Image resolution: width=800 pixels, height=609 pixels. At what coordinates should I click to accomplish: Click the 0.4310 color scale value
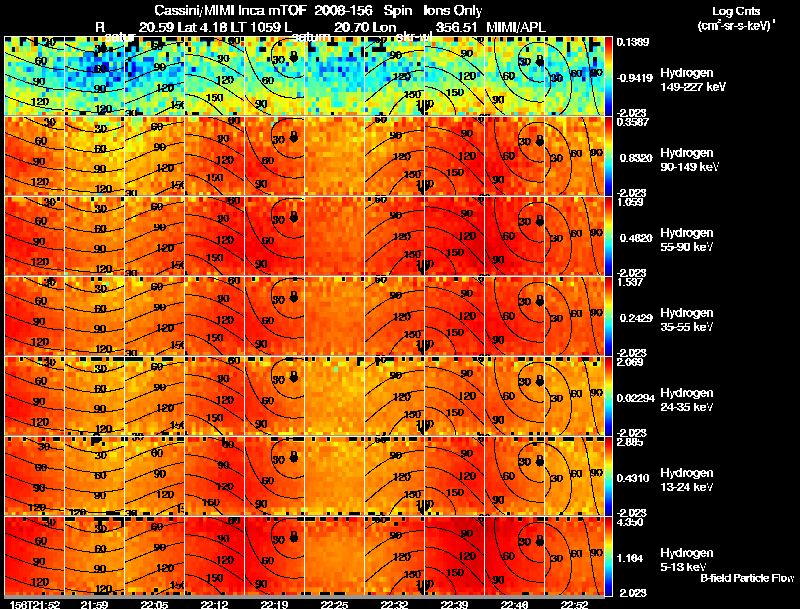coord(635,478)
